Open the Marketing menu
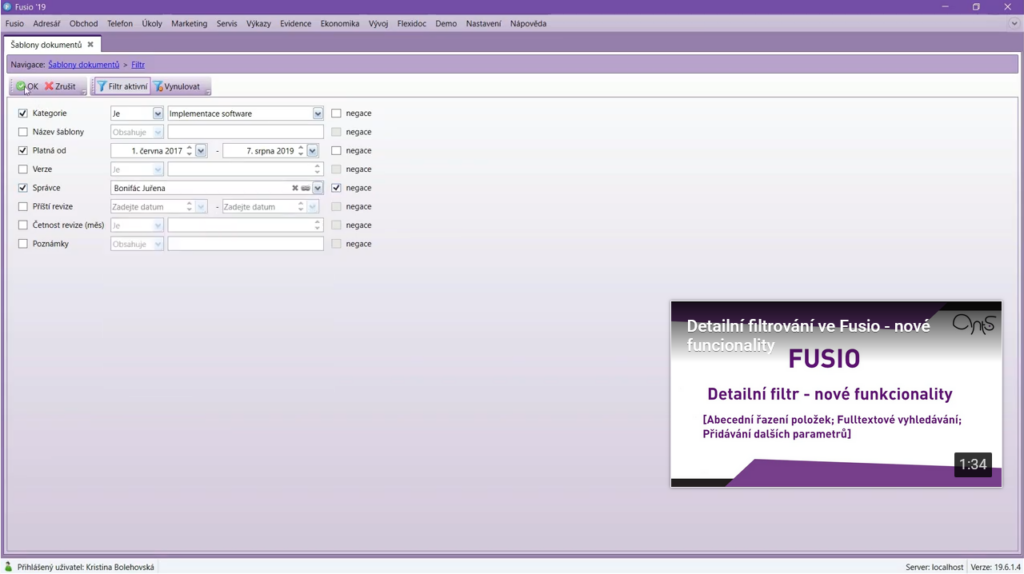The image size is (1024, 574). point(189,23)
